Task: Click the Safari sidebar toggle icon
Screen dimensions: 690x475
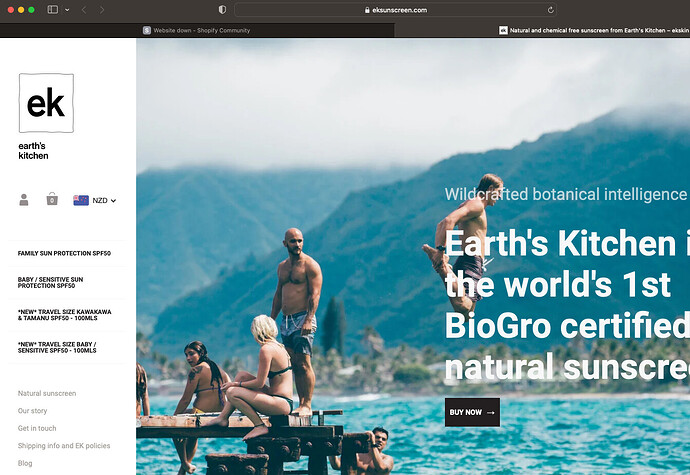Action: [x=53, y=10]
